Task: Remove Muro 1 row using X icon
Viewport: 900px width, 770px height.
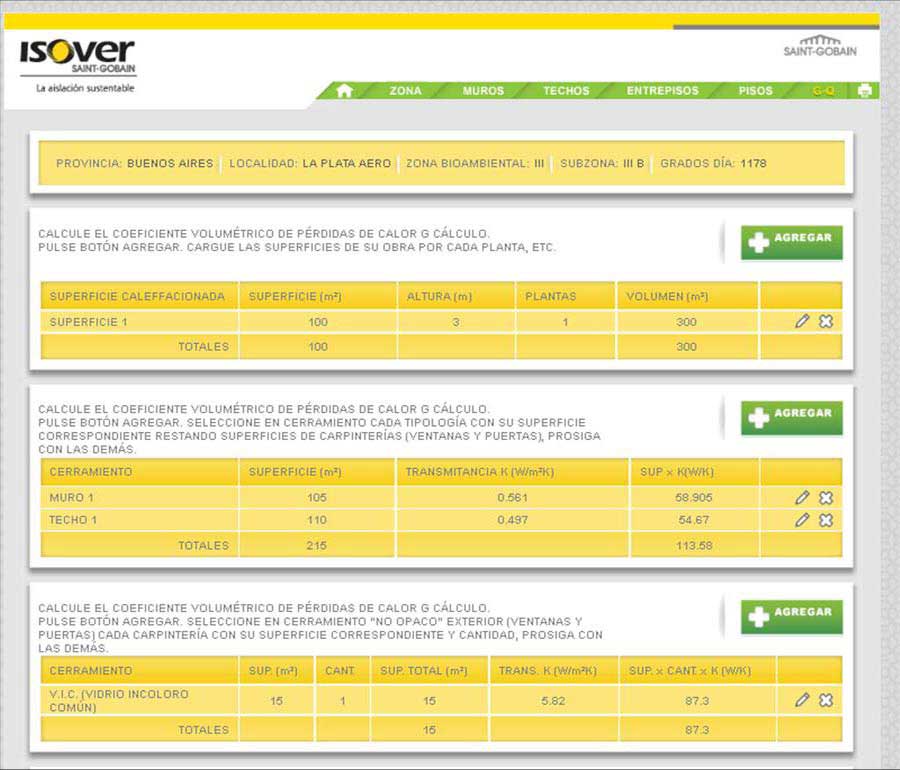Action: pyautogui.click(x=826, y=497)
